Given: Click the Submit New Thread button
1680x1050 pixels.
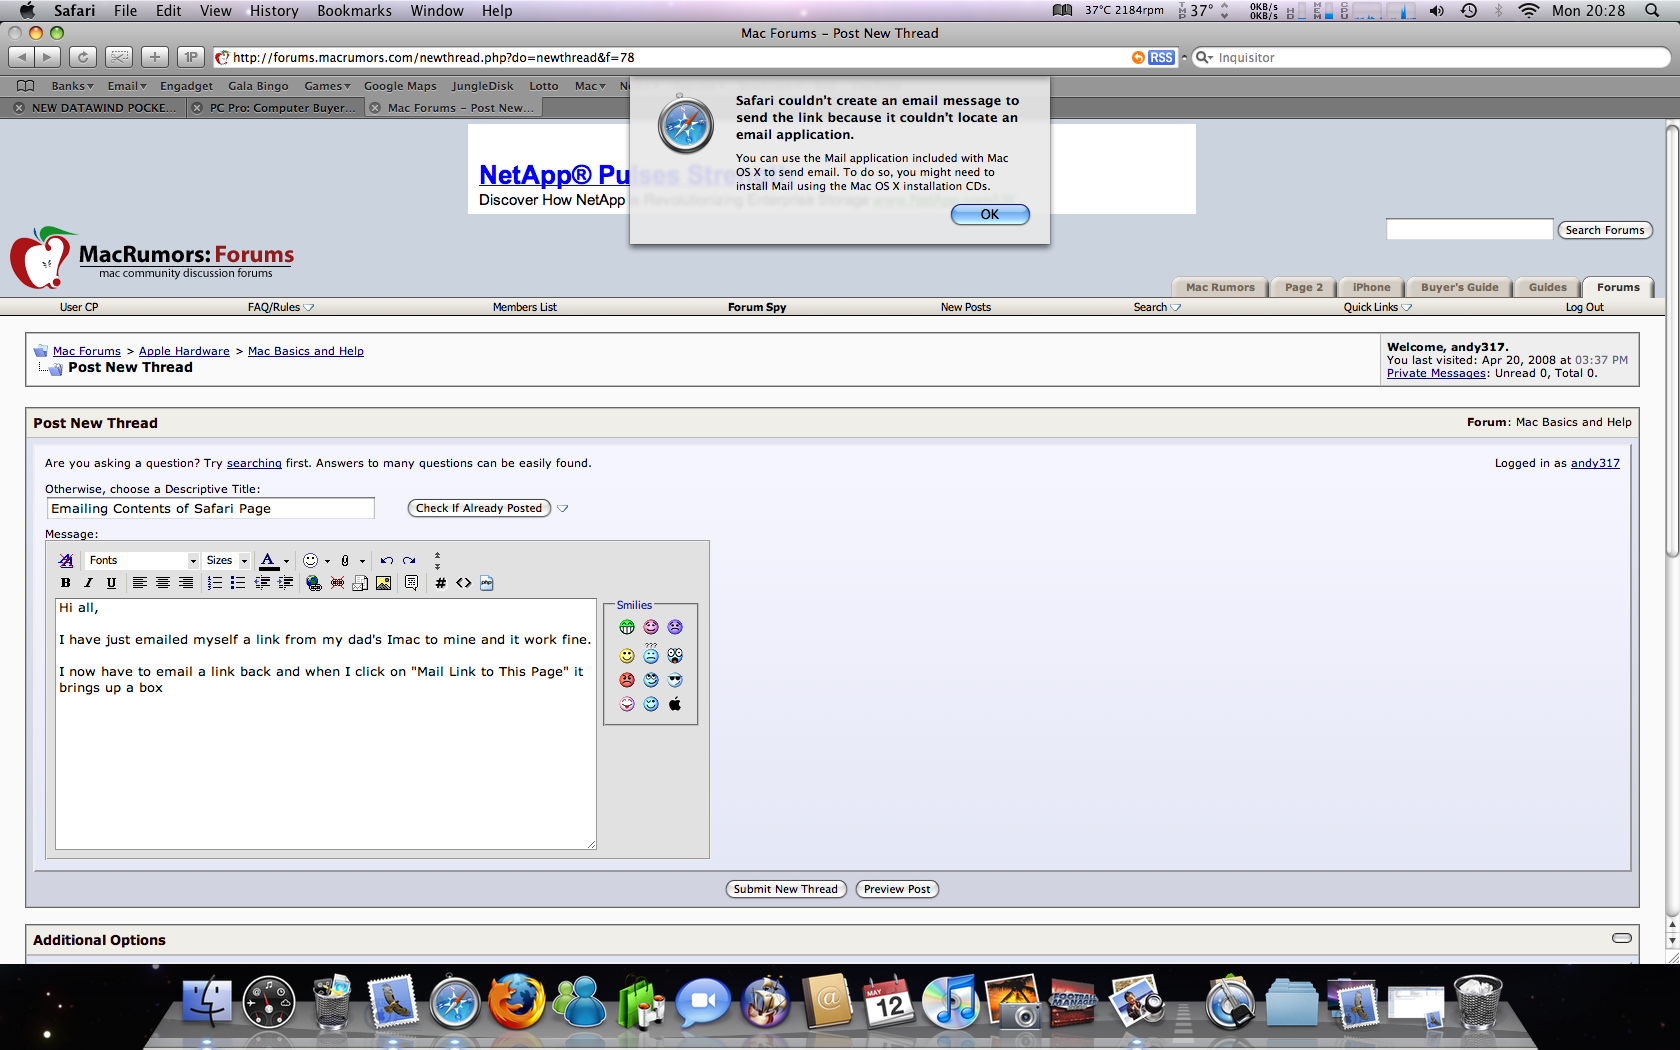Looking at the screenshot, I should pyautogui.click(x=786, y=889).
